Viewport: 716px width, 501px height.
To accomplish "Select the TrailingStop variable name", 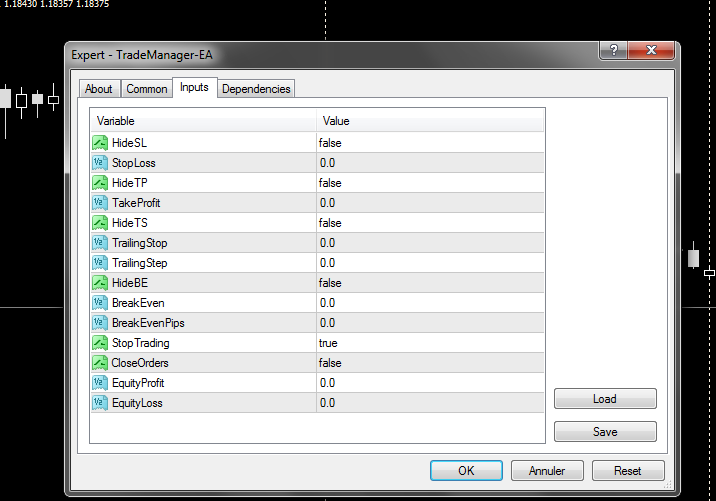I will [x=140, y=243].
